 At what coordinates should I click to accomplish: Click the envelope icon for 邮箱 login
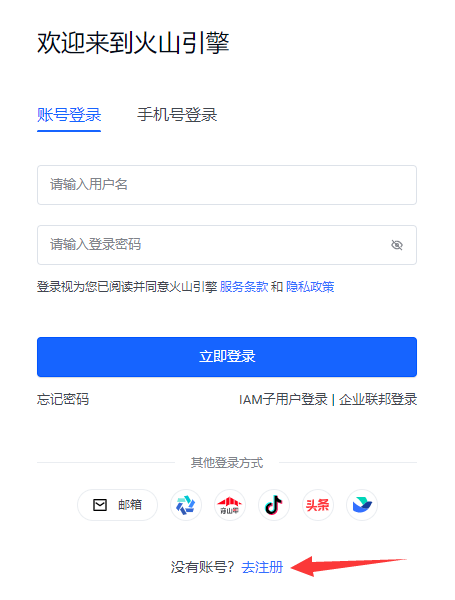[100, 505]
